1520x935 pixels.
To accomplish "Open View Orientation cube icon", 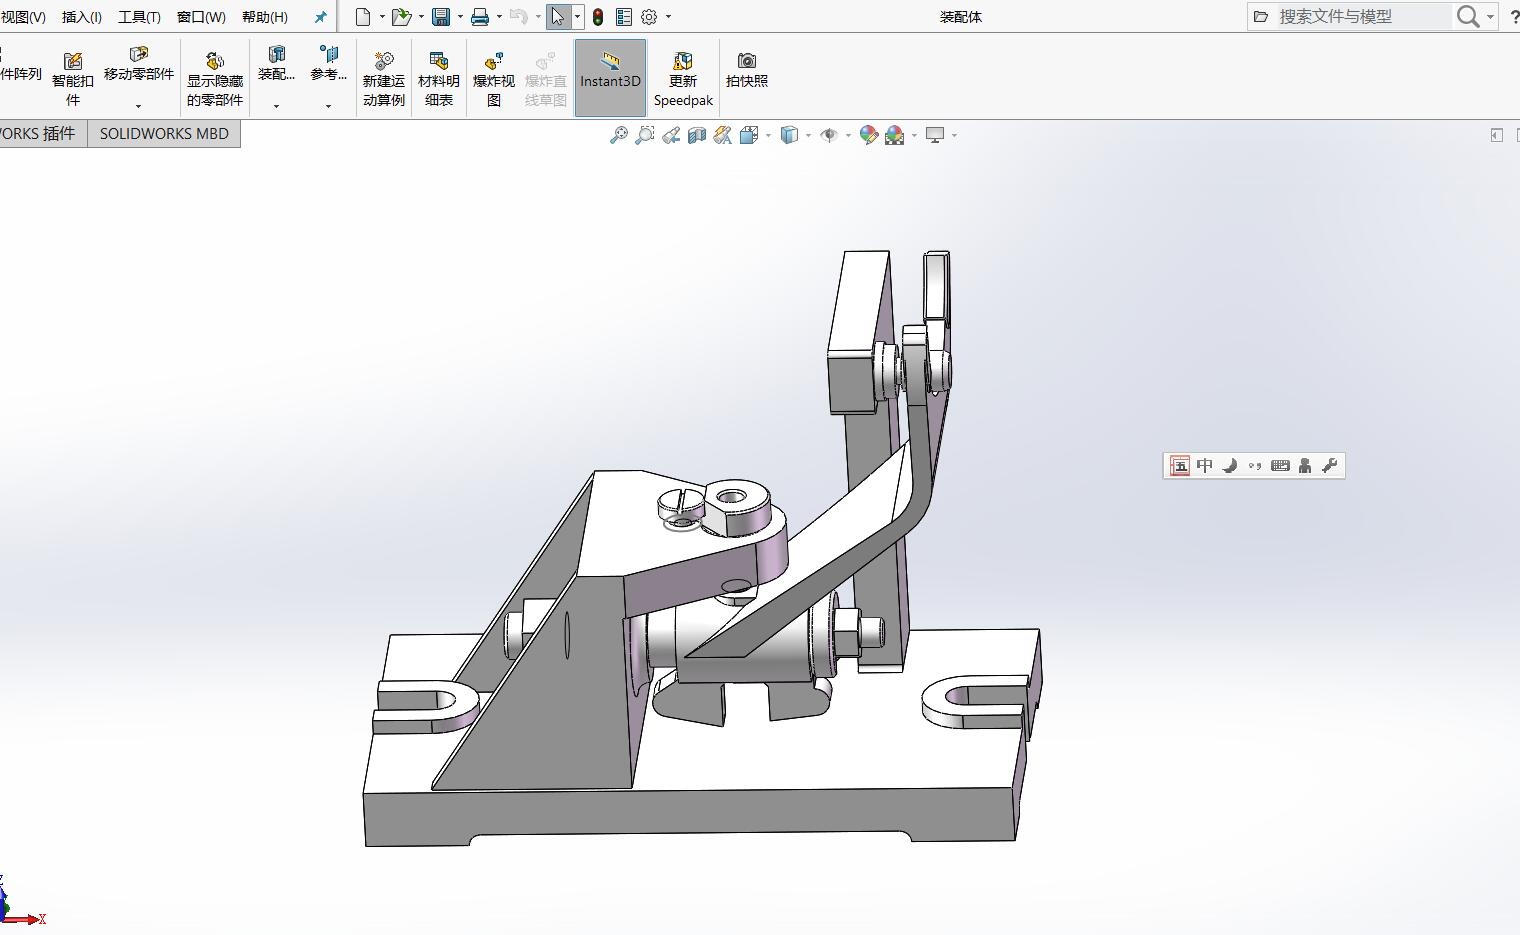I will tap(749, 135).
